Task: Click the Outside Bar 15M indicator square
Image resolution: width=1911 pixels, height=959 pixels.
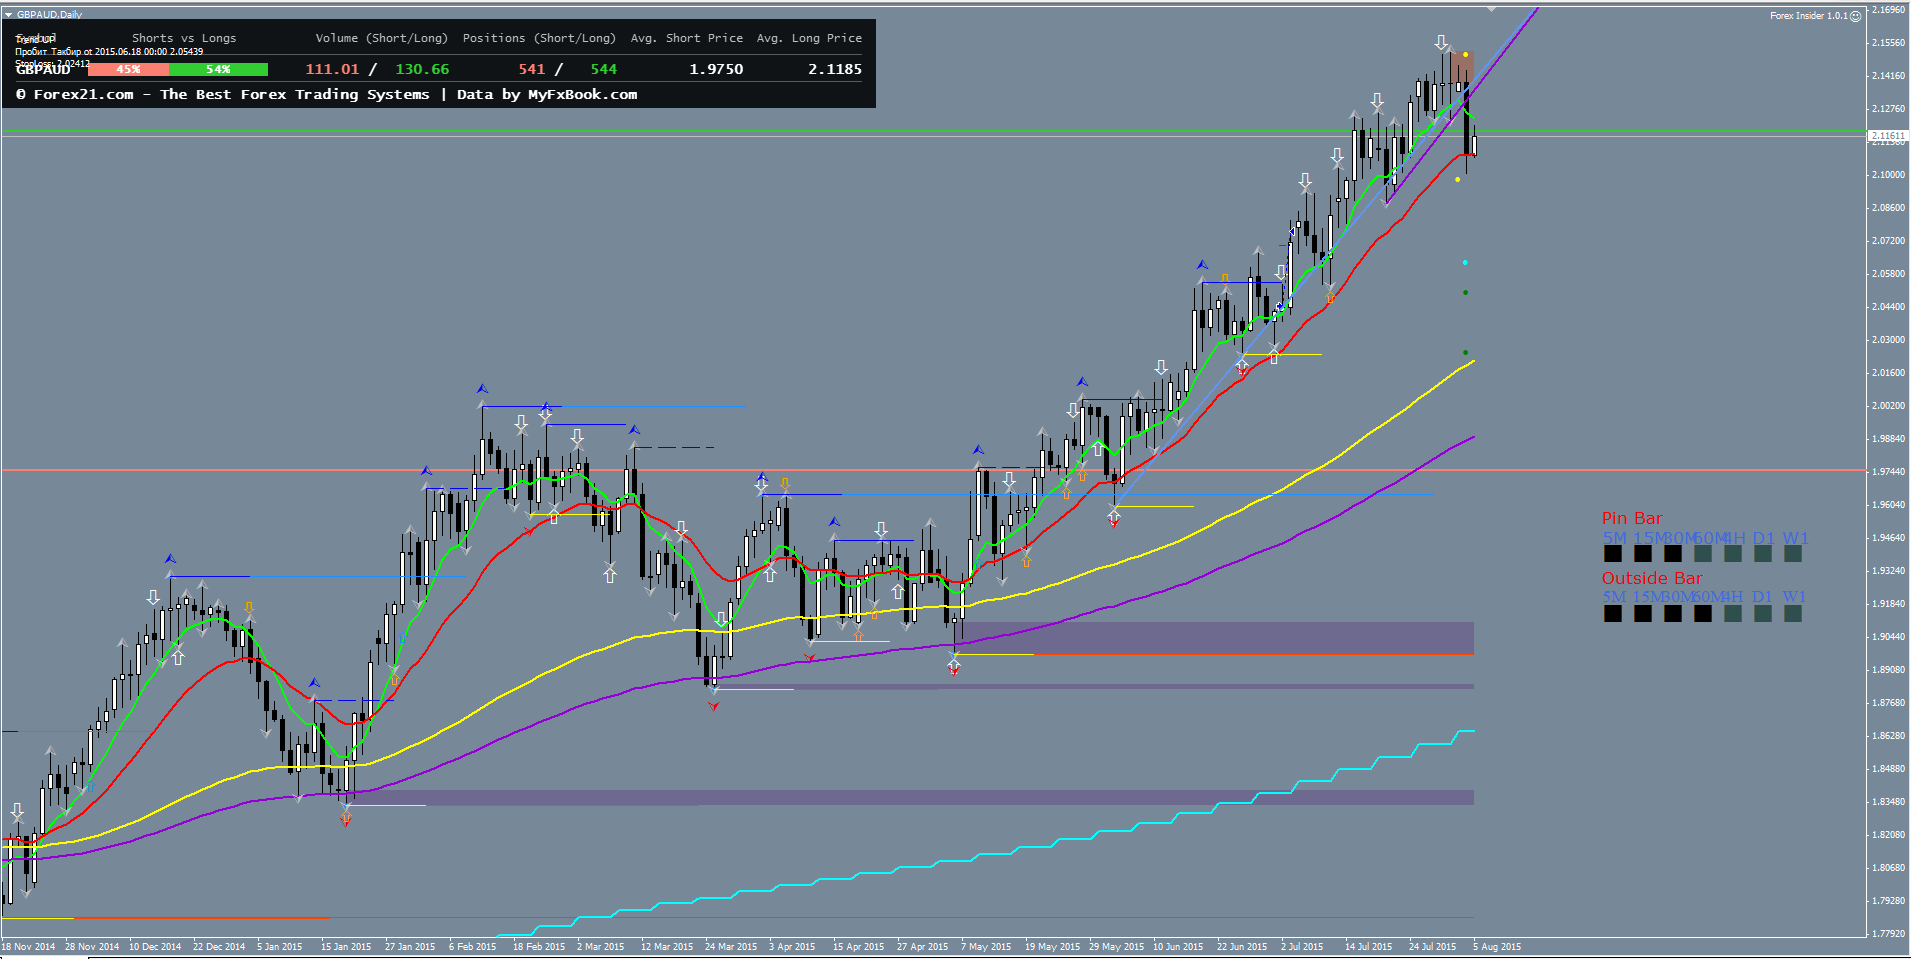Action: click(x=1643, y=613)
